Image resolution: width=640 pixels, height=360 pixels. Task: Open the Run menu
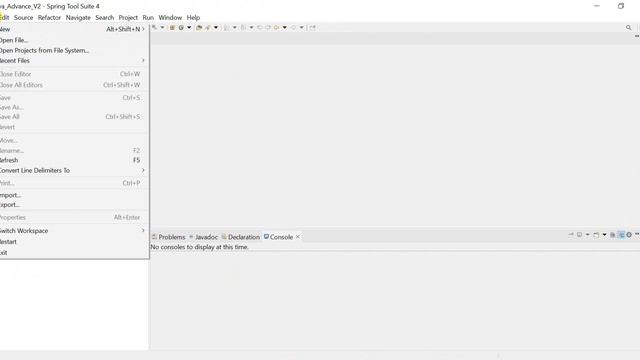148,18
